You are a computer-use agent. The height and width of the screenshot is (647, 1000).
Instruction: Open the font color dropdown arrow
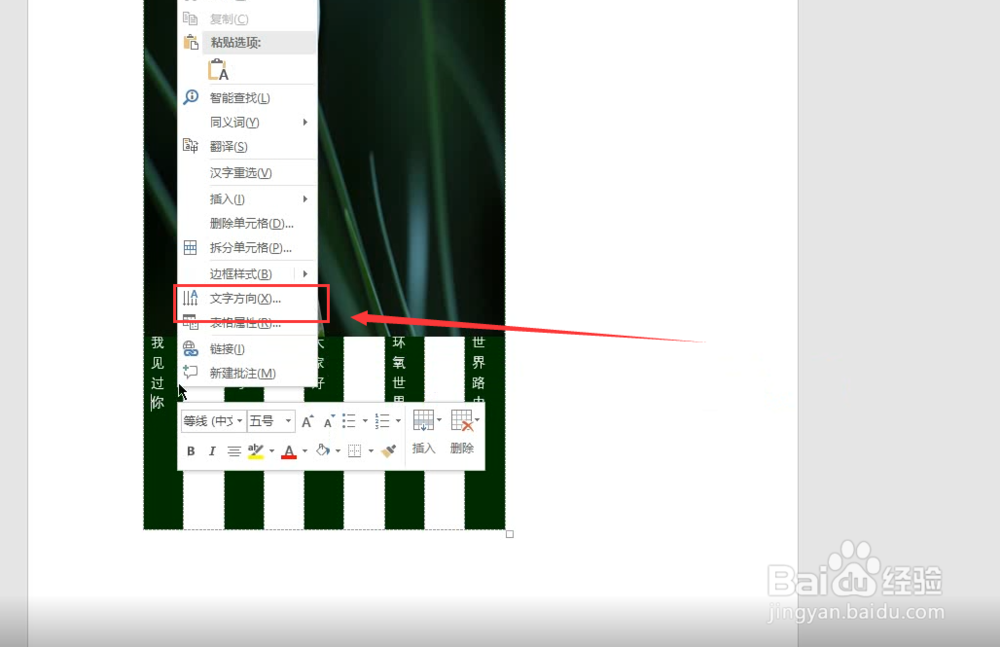[x=305, y=451]
